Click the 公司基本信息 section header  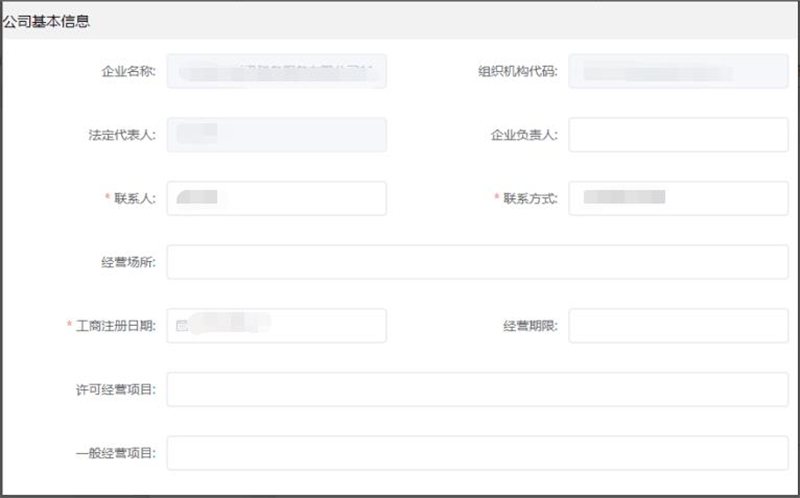tap(46, 21)
